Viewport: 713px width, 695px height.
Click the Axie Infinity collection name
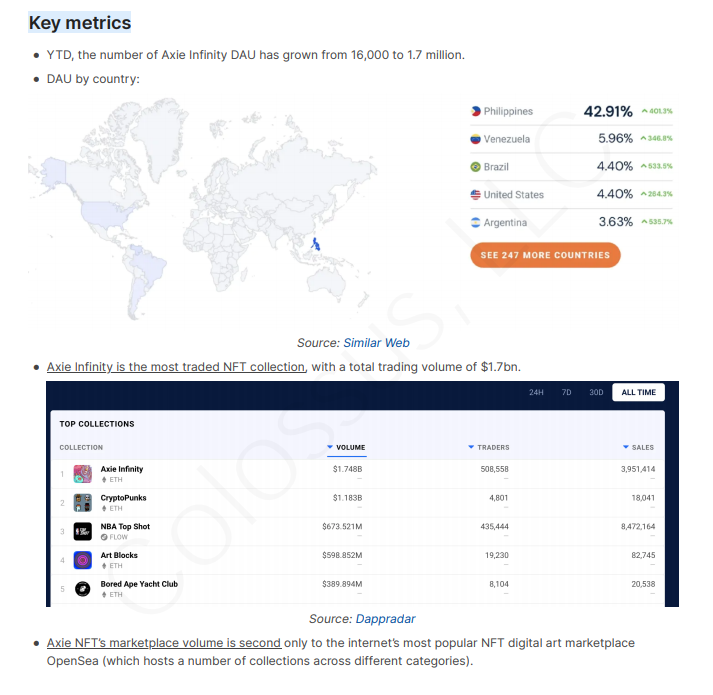click(122, 469)
